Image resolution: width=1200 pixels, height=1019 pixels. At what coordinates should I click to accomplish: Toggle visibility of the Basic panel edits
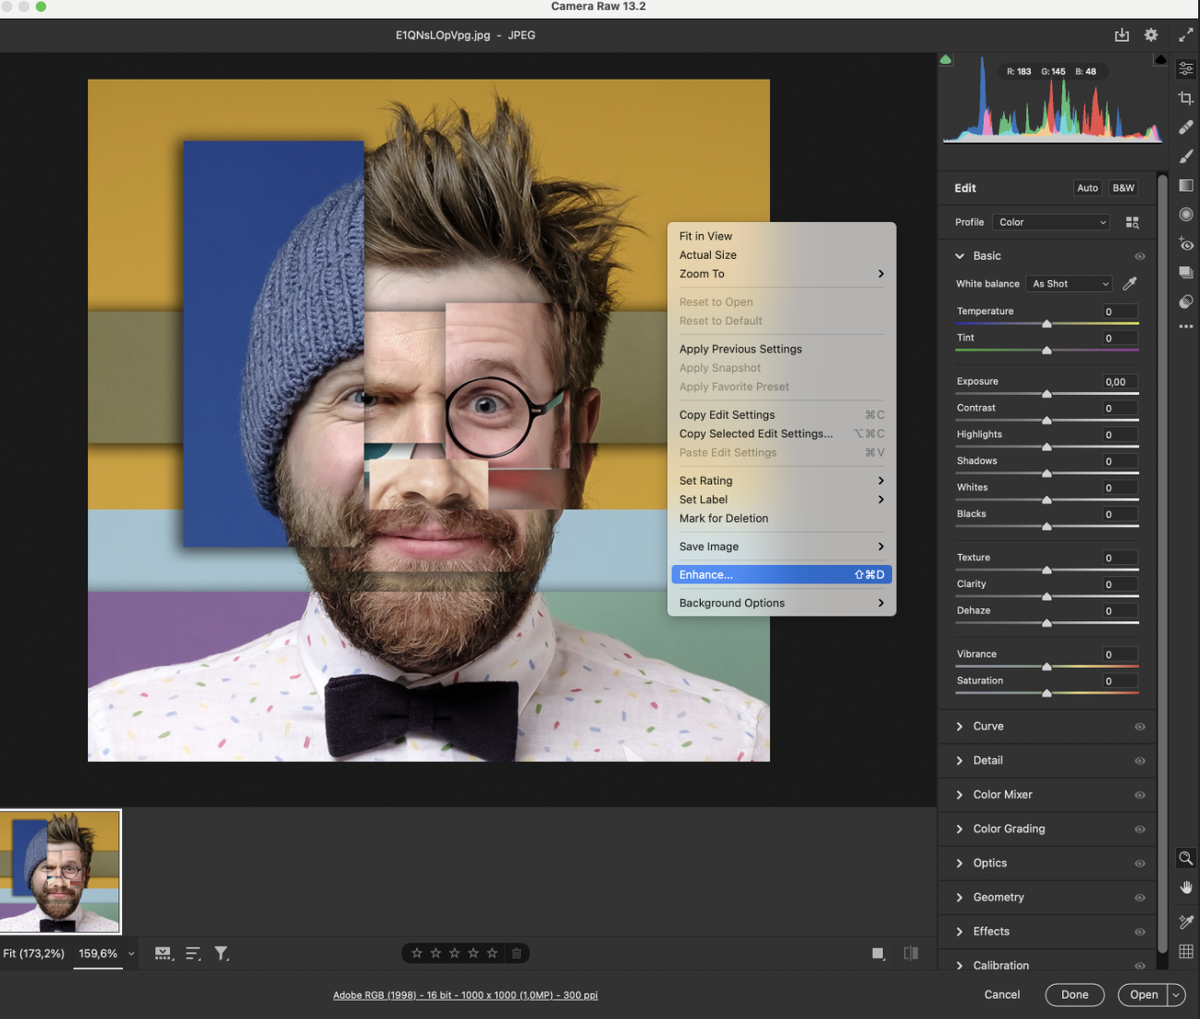click(1139, 256)
